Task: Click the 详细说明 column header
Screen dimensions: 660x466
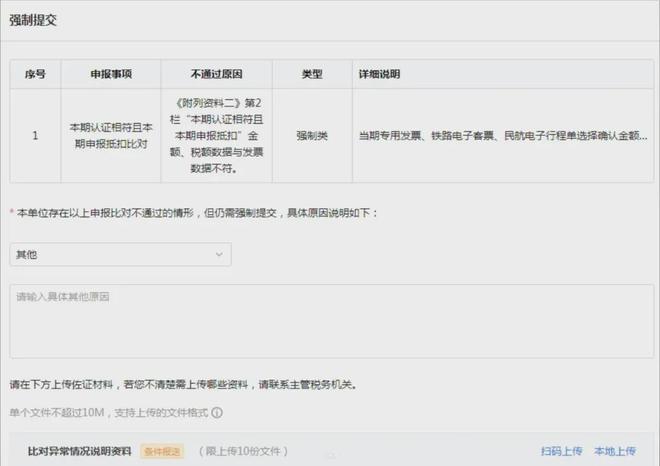Action: (x=503, y=74)
